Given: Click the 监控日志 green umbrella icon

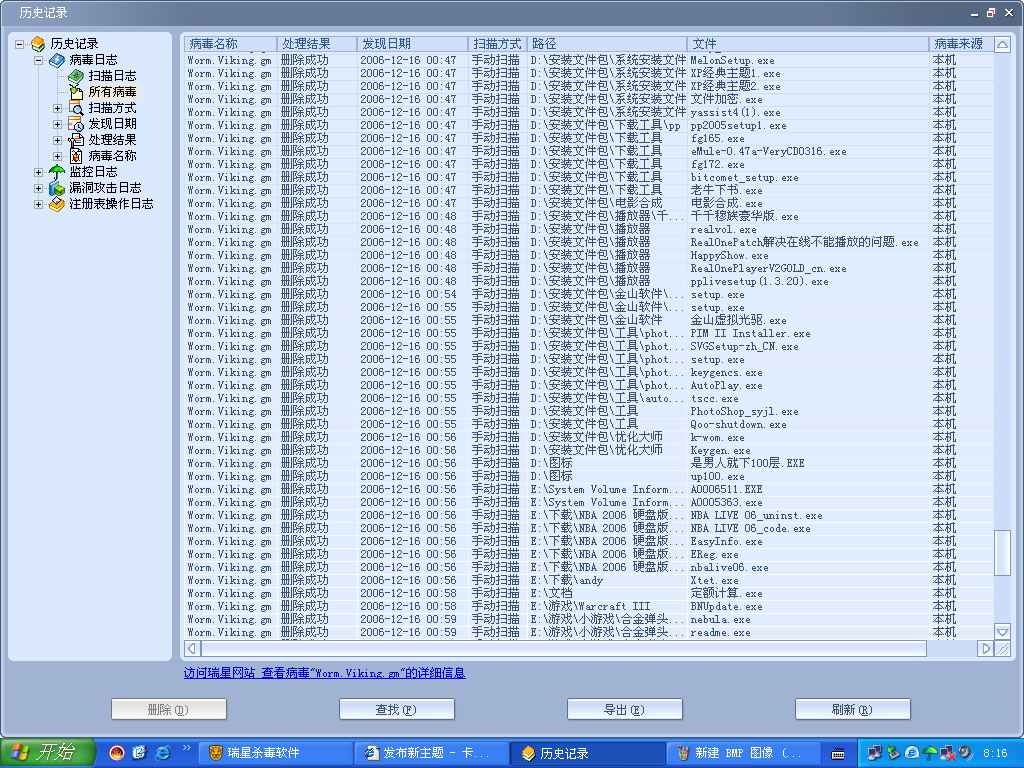Looking at the screenshot, I should [57, 172].
